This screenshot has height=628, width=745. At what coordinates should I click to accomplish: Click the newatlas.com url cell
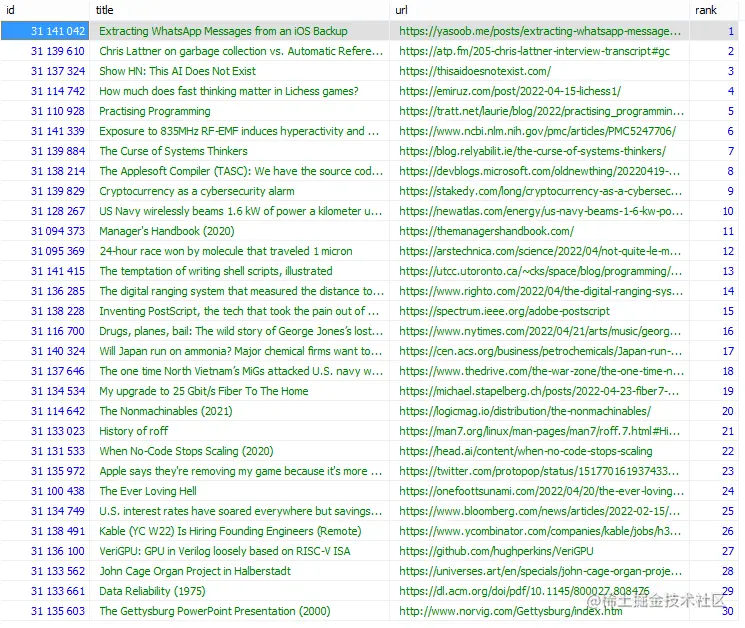tap(539, 211)
